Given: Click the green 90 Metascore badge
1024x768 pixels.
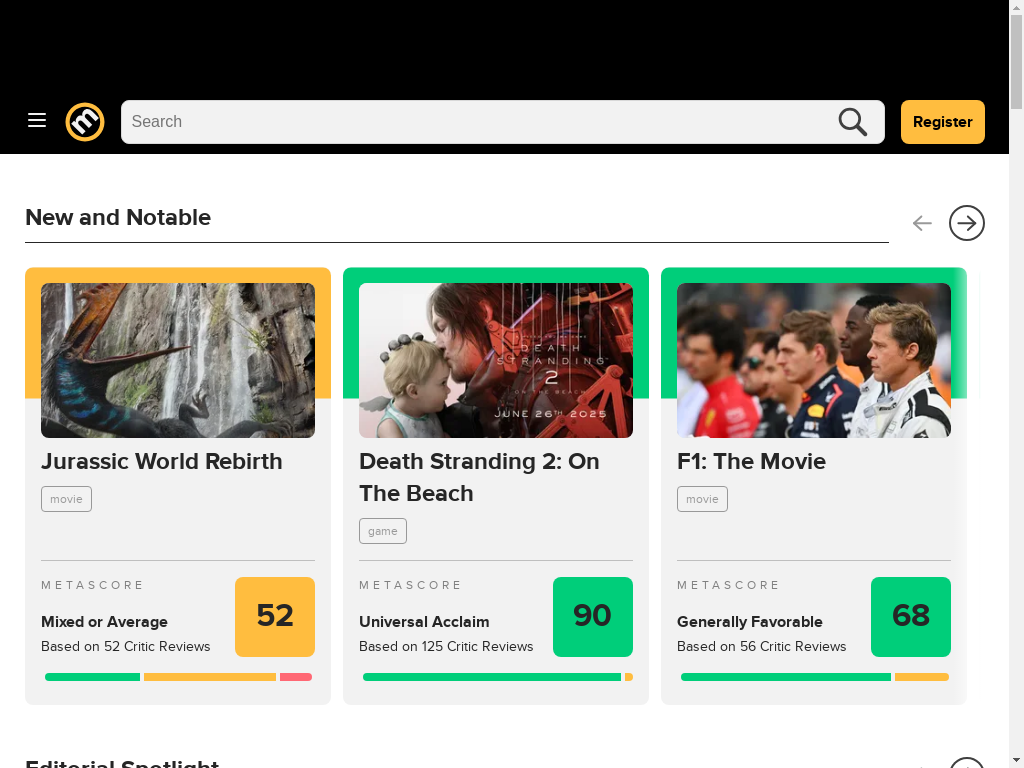Looking at the screenshot, I should tap(593, 616).
